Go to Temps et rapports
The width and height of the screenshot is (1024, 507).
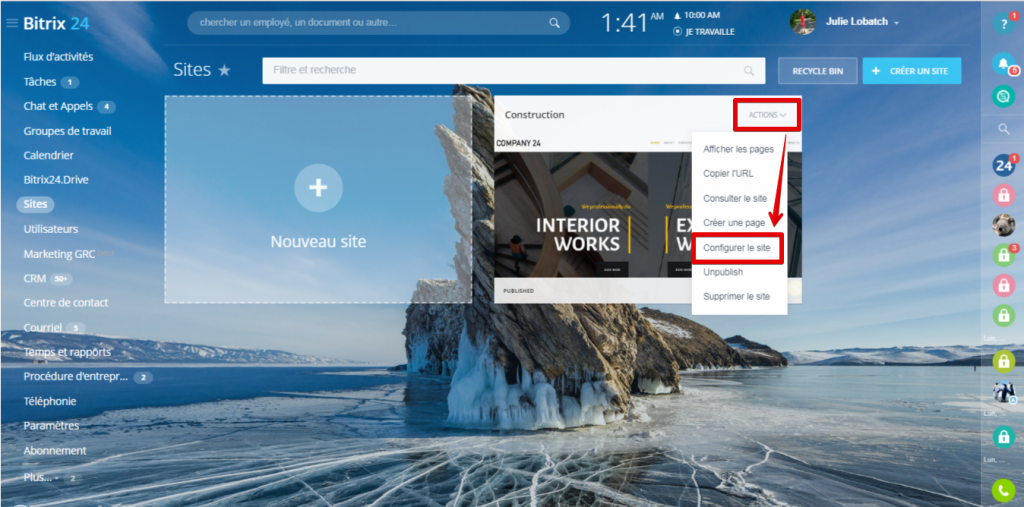click(67, 352)
